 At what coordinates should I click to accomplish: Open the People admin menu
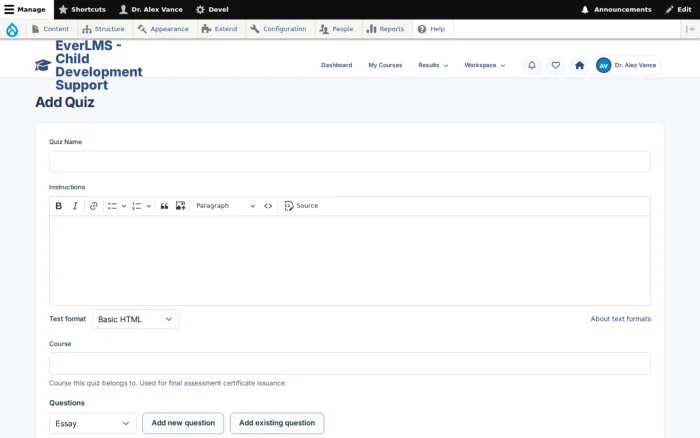(x=337, y=29)
